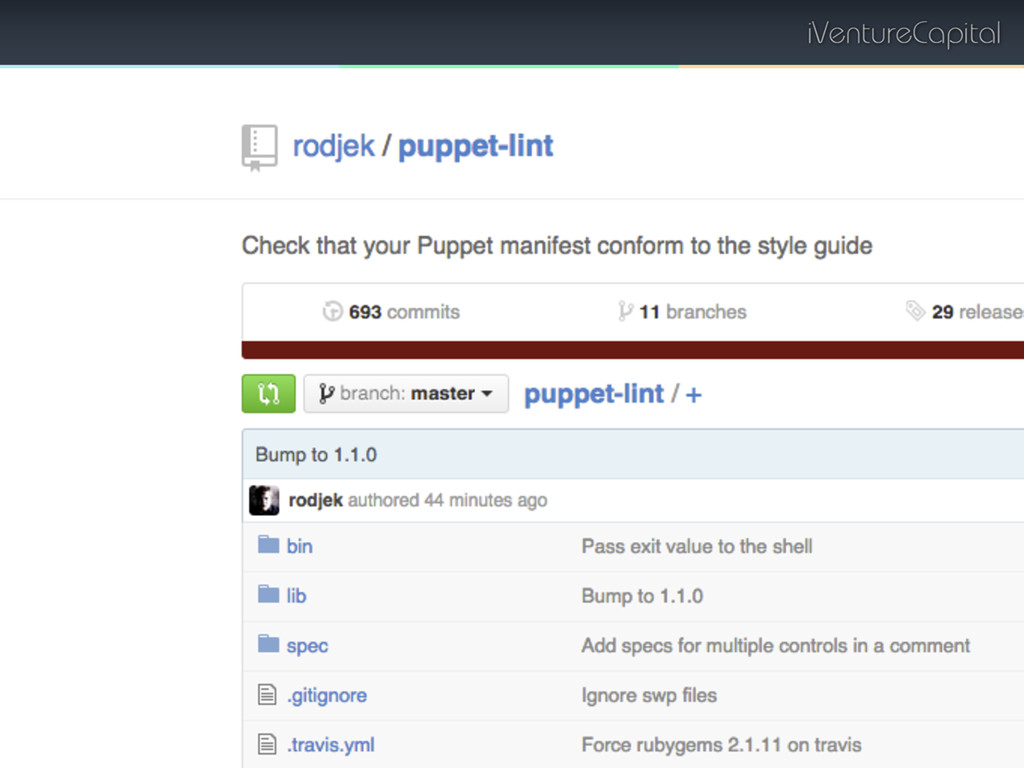Click the iVentureCapital logo
The height and width of the screenshot is (768, 1024).
click(x=904, y=33)
